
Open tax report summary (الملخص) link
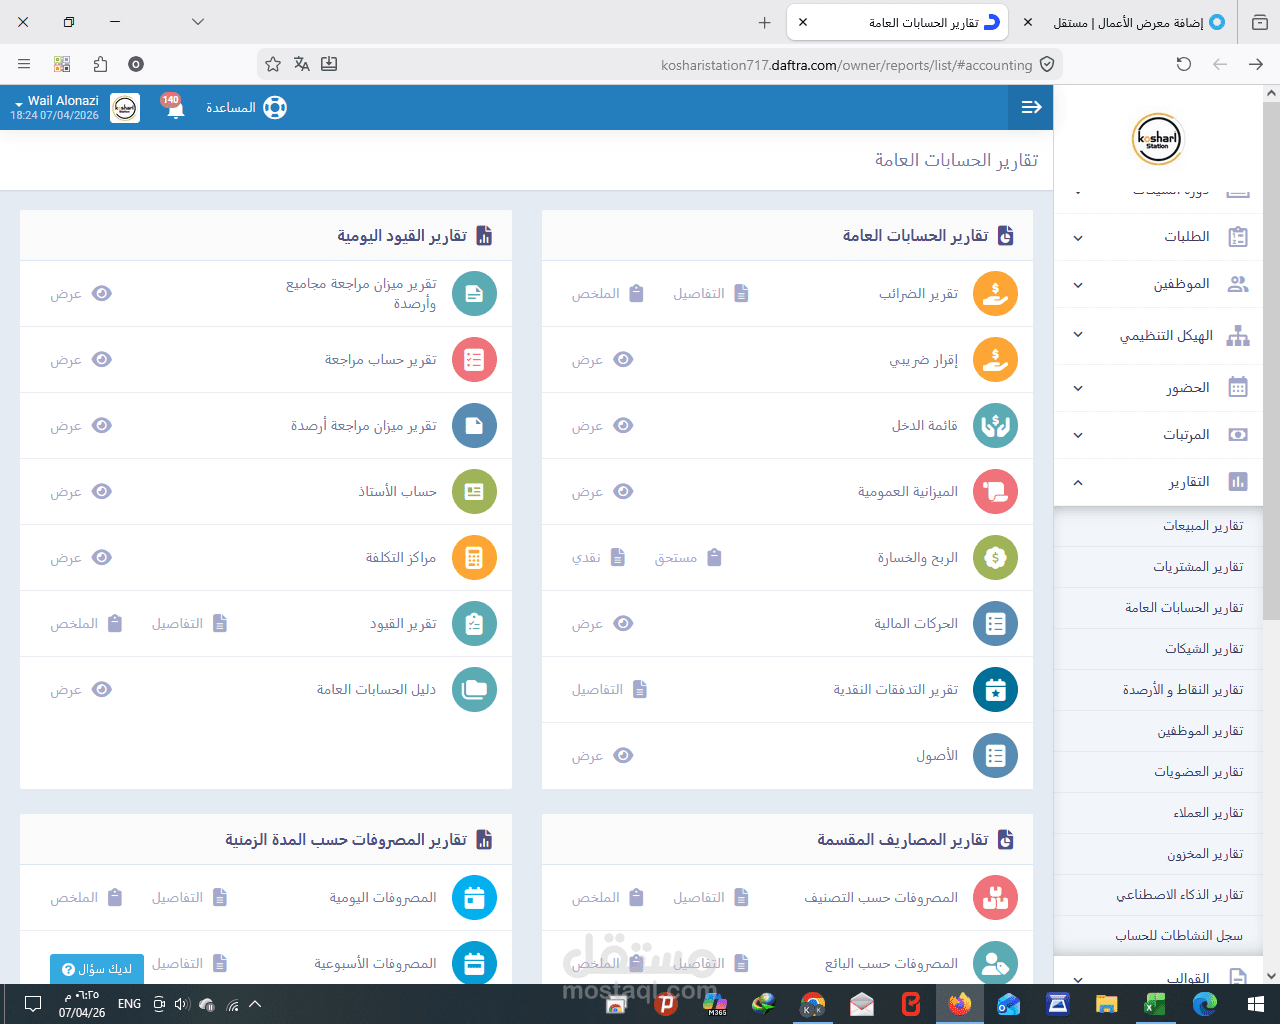click(x=608, y=294)
